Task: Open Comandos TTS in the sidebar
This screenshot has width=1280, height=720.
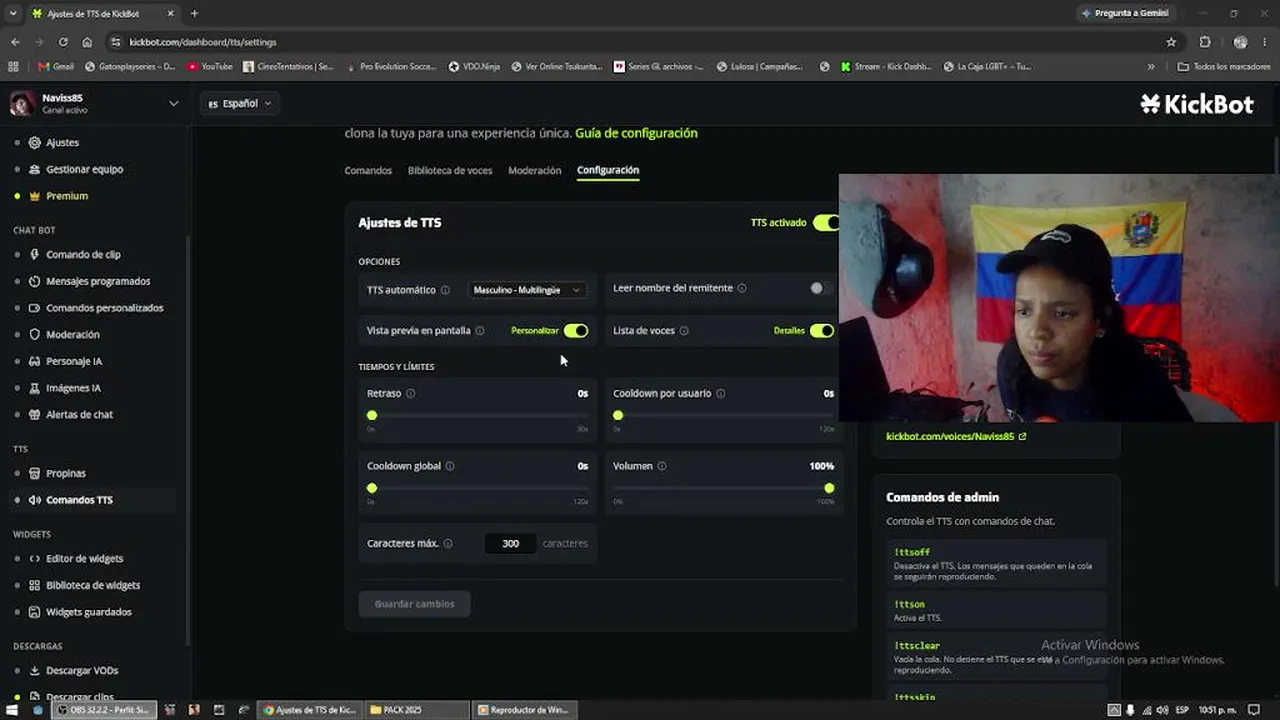Action: click(x=79, y=500)
